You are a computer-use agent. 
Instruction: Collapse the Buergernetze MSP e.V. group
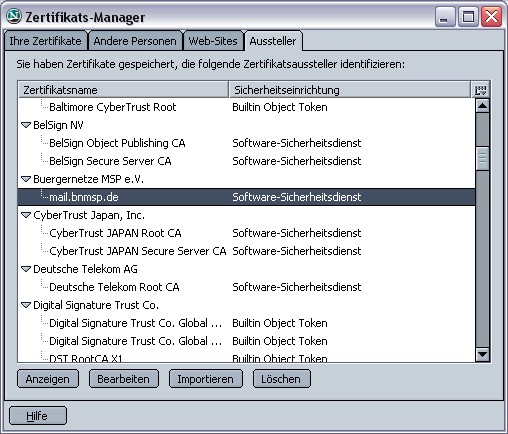pos(26,179)
